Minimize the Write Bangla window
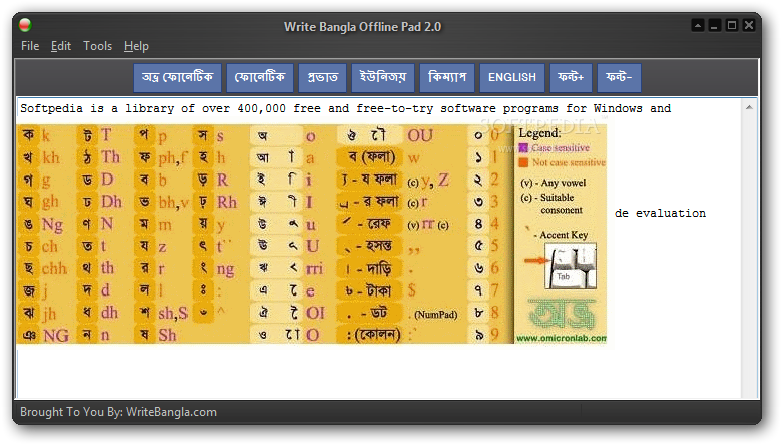This screenshot has width=782, height=445. [x=715, y=25]
